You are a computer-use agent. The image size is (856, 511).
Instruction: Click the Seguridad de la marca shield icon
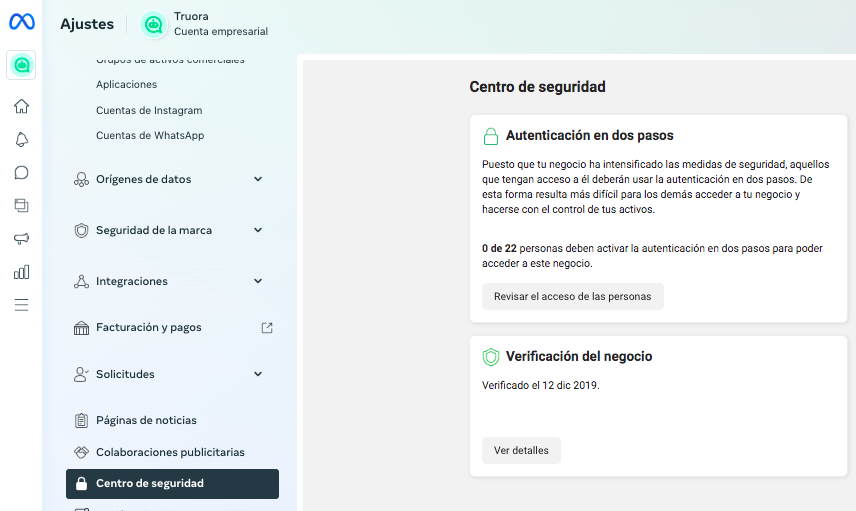[x=81, y=230]
